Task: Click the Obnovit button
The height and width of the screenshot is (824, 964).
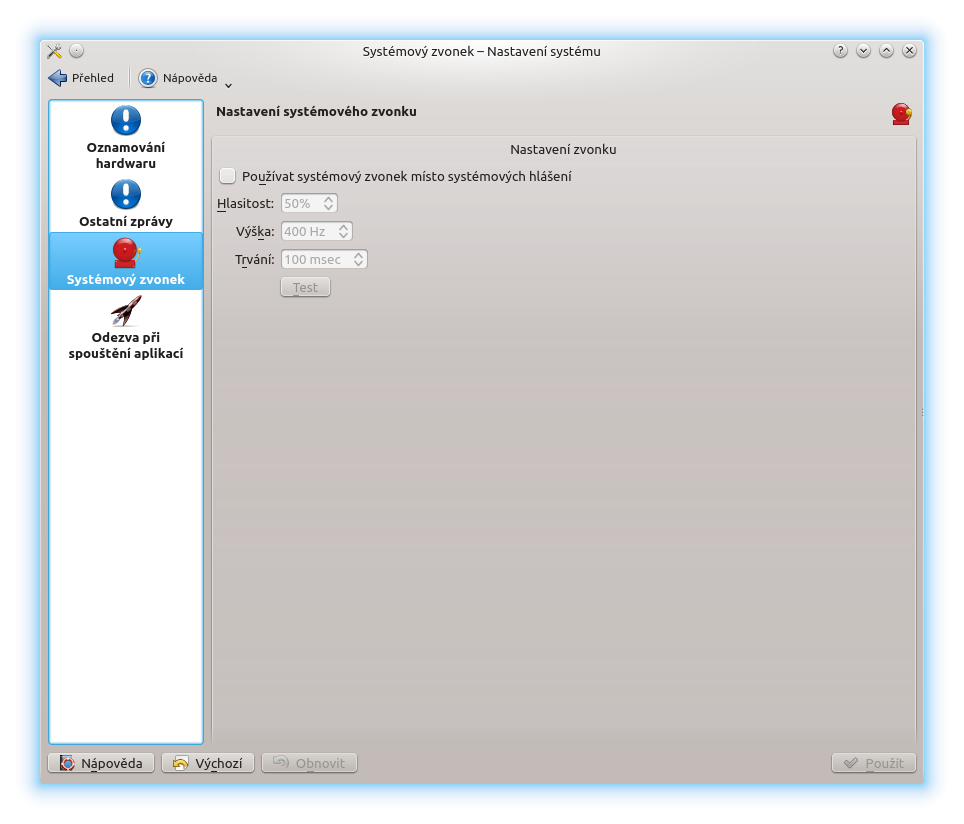Action: click(309, 763)
